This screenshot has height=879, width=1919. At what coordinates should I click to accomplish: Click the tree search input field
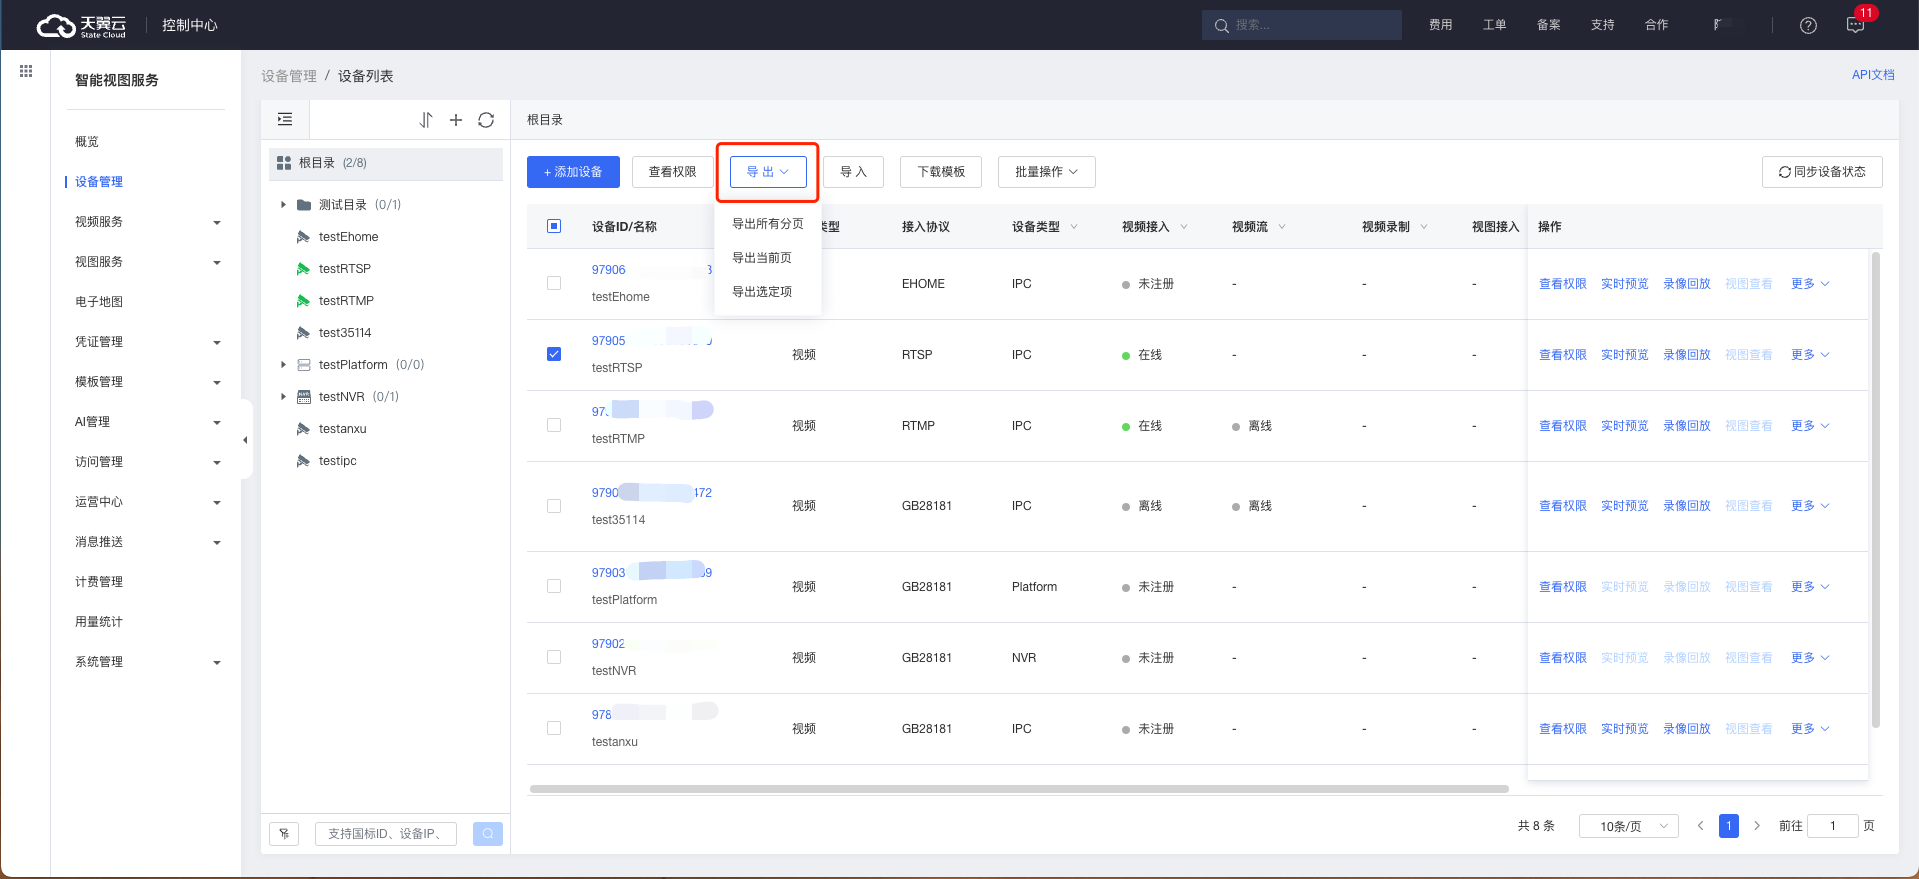coord(386,833)
